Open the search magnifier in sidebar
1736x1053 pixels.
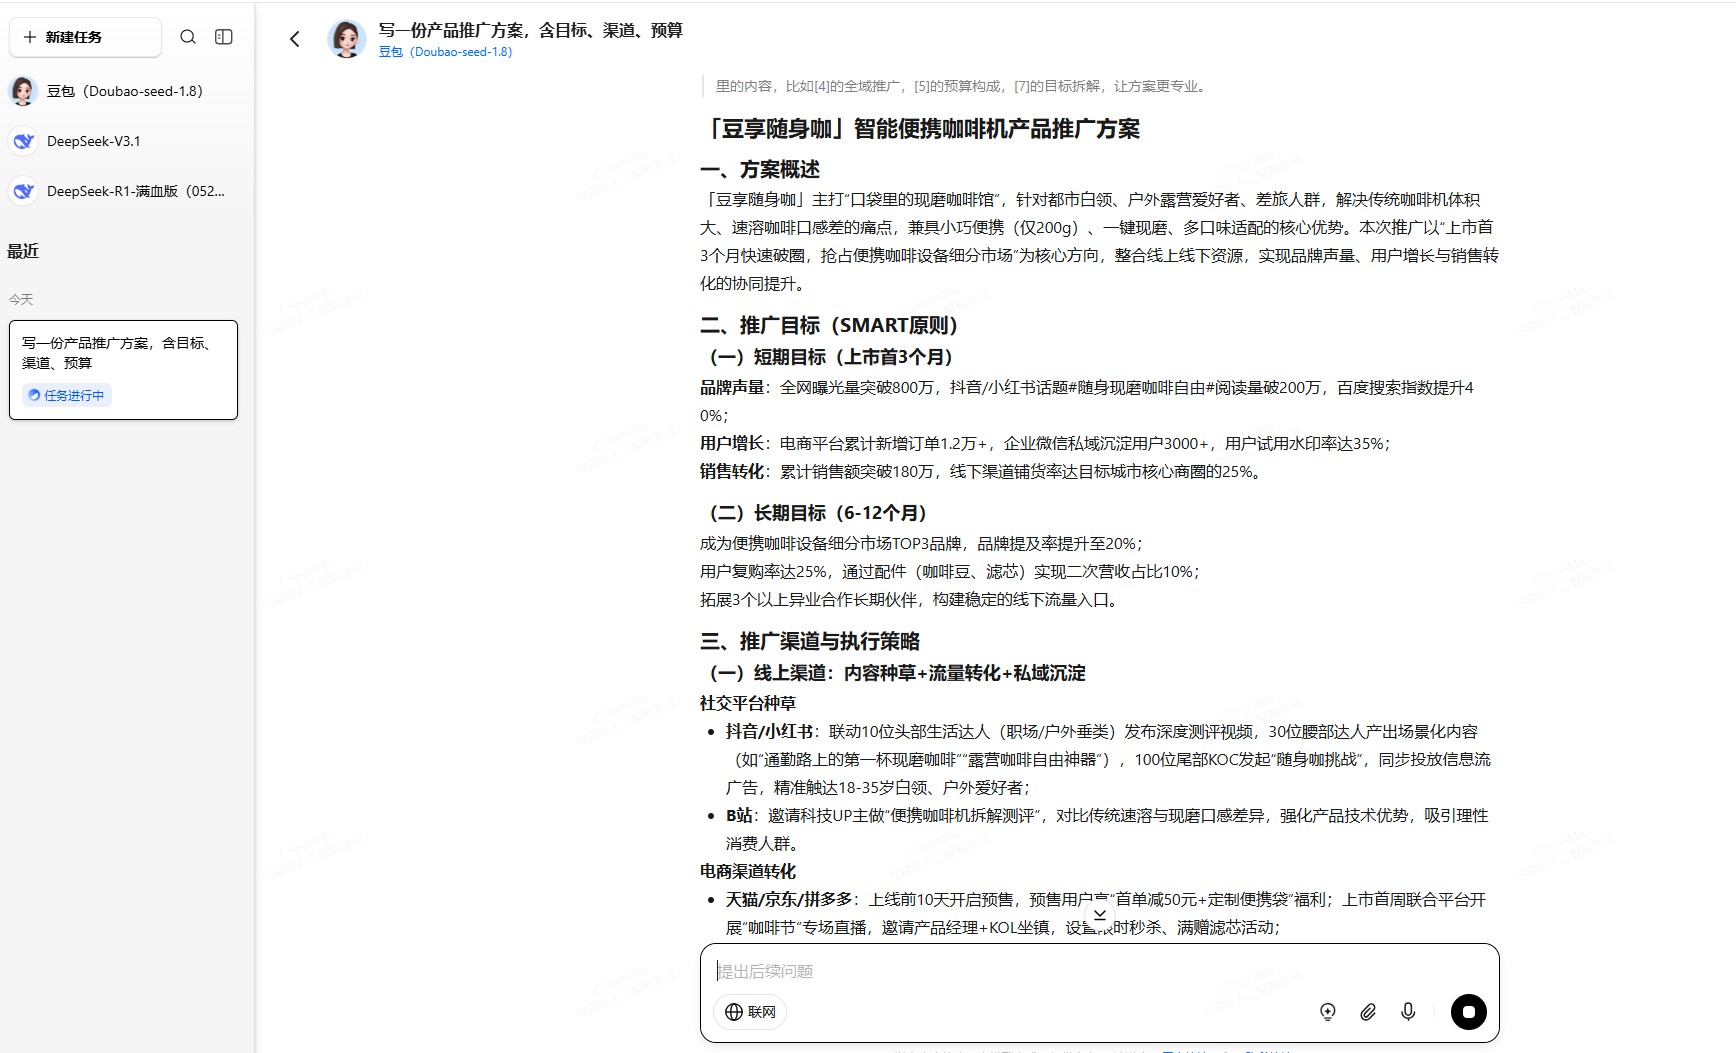[x=188, y=37]
